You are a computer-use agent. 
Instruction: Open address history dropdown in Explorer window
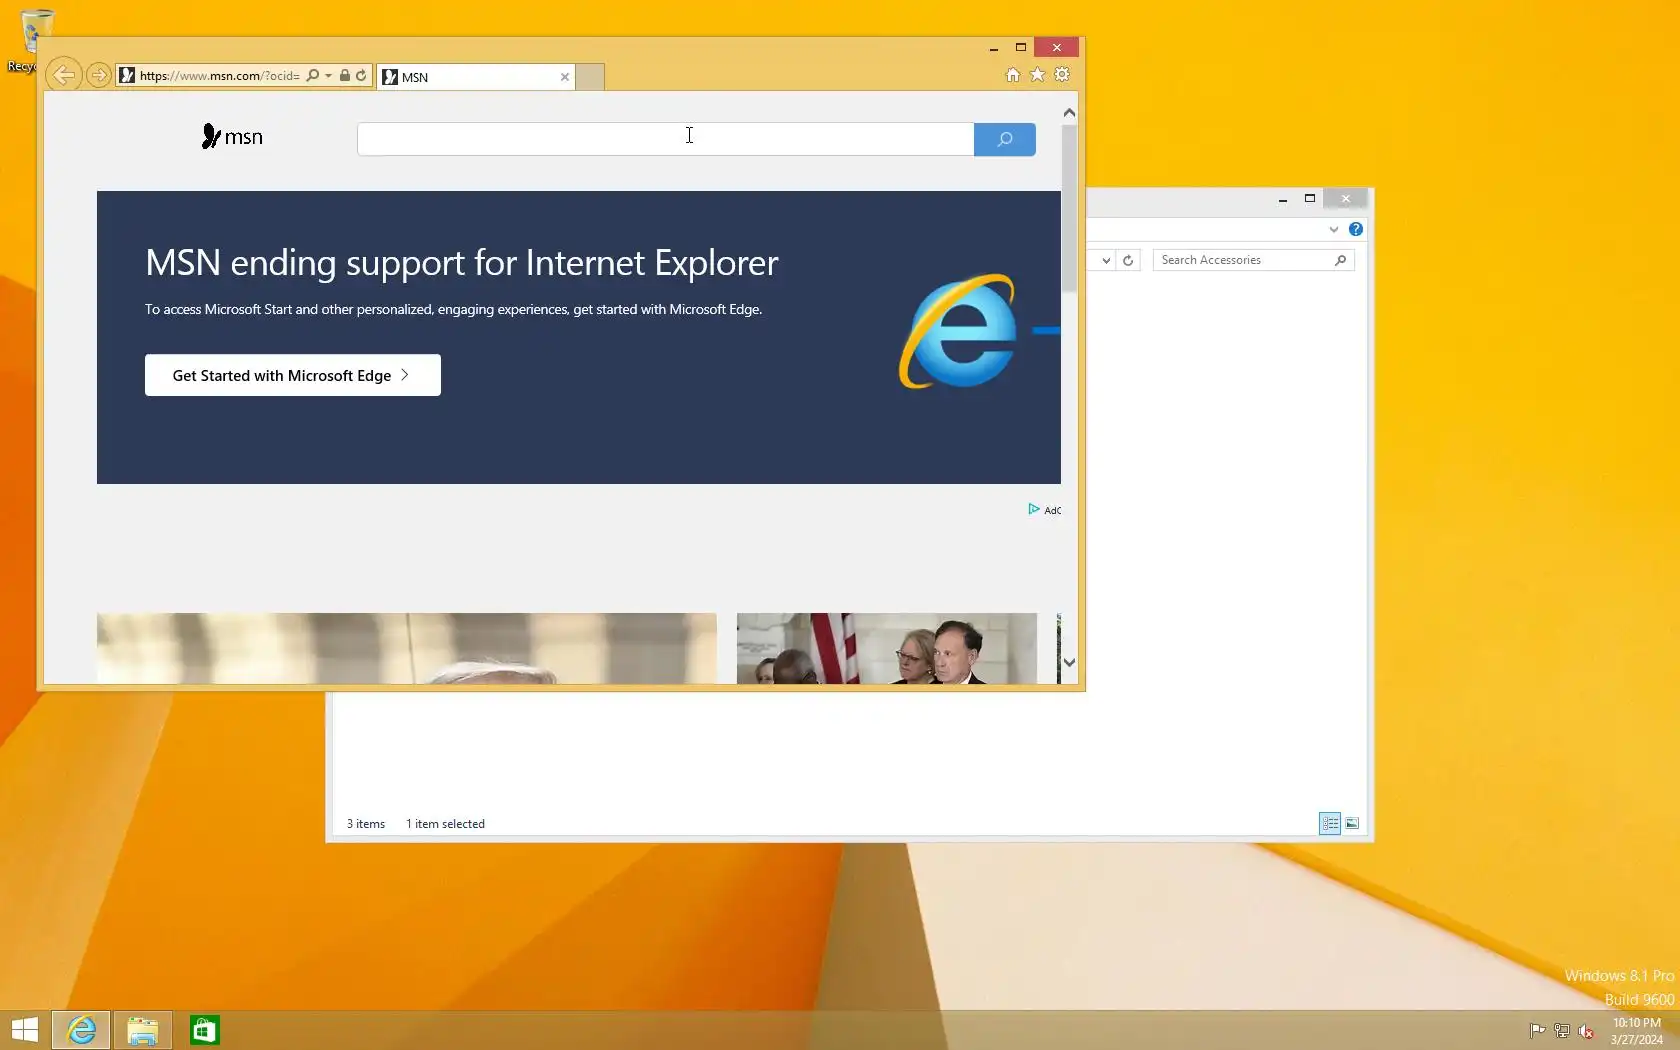[x=1105, y=260]
